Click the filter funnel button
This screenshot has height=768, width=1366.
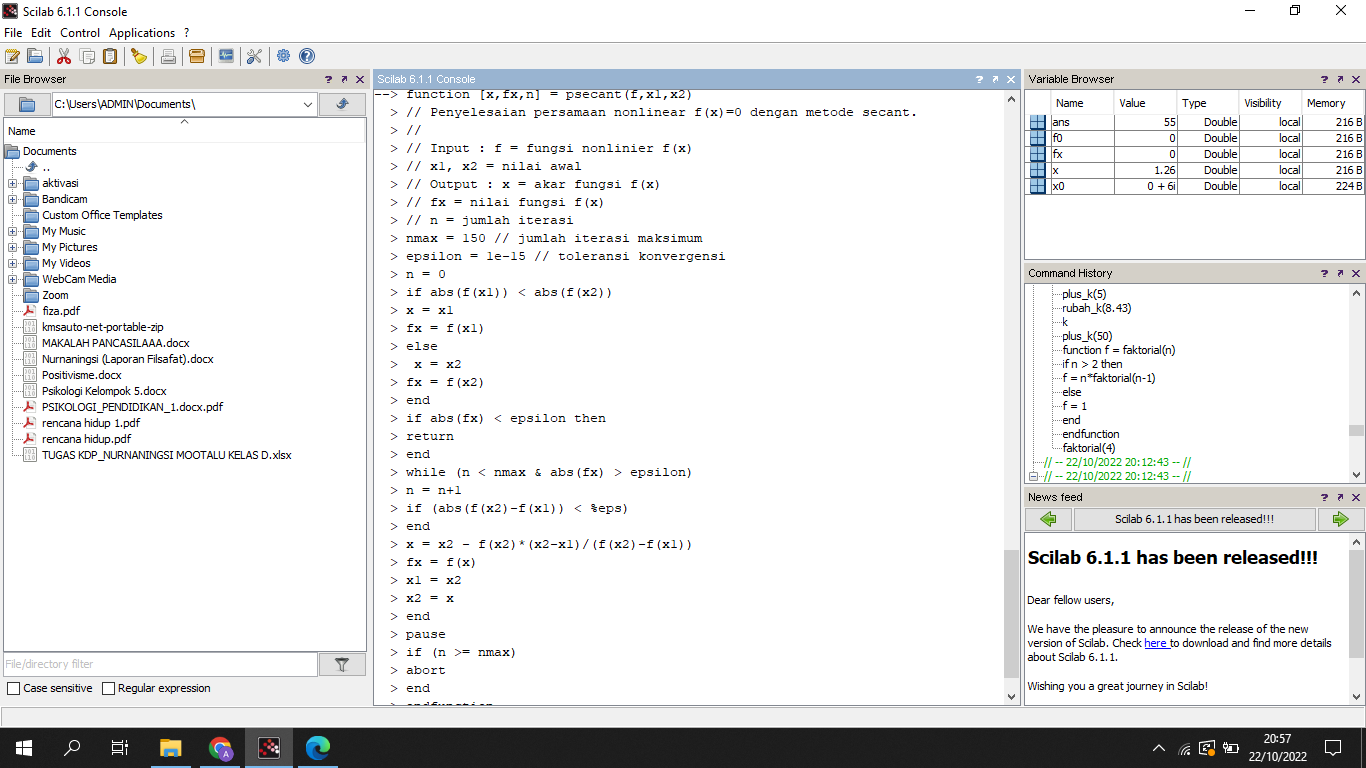[x=342, y=664]
